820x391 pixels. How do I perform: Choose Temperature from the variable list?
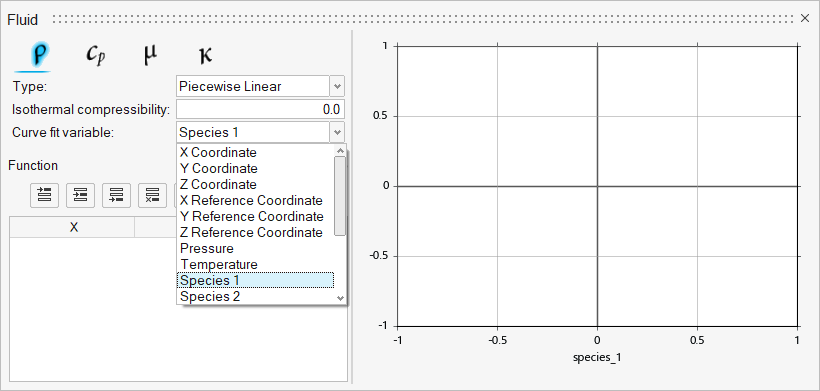point(219,264)
